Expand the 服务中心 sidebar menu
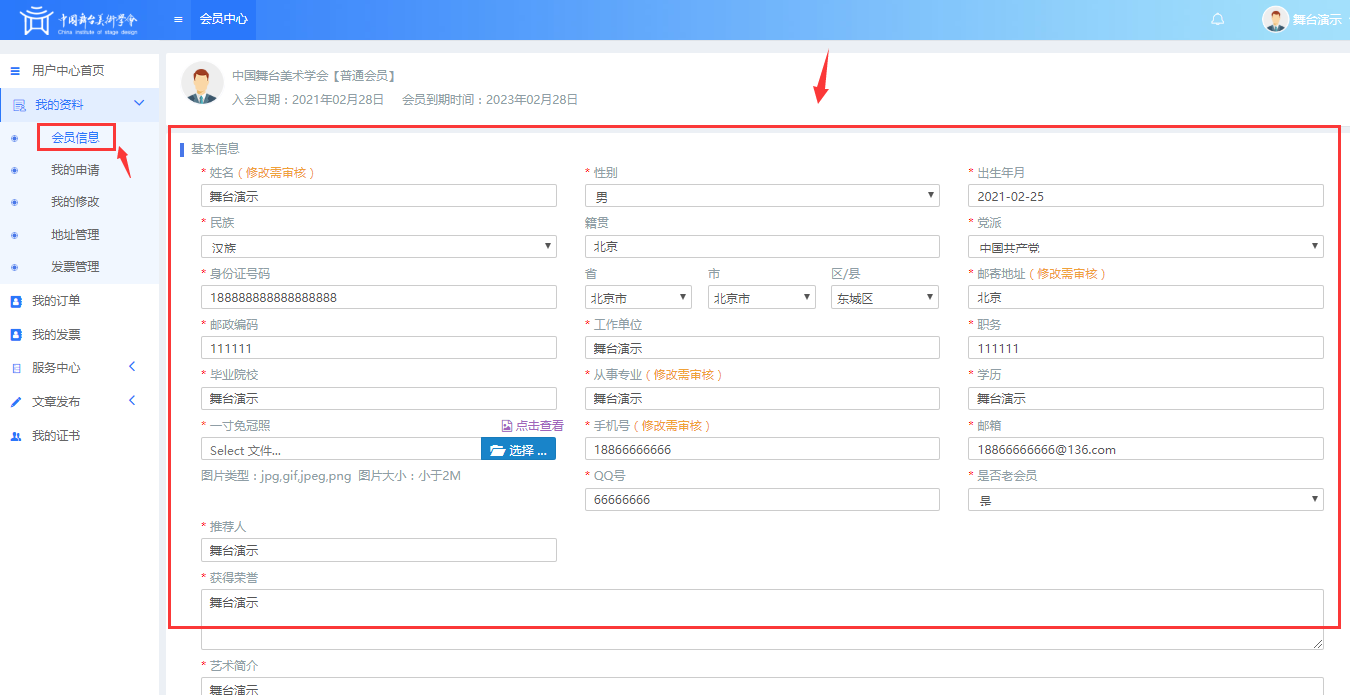 click(x=132, y=368)
